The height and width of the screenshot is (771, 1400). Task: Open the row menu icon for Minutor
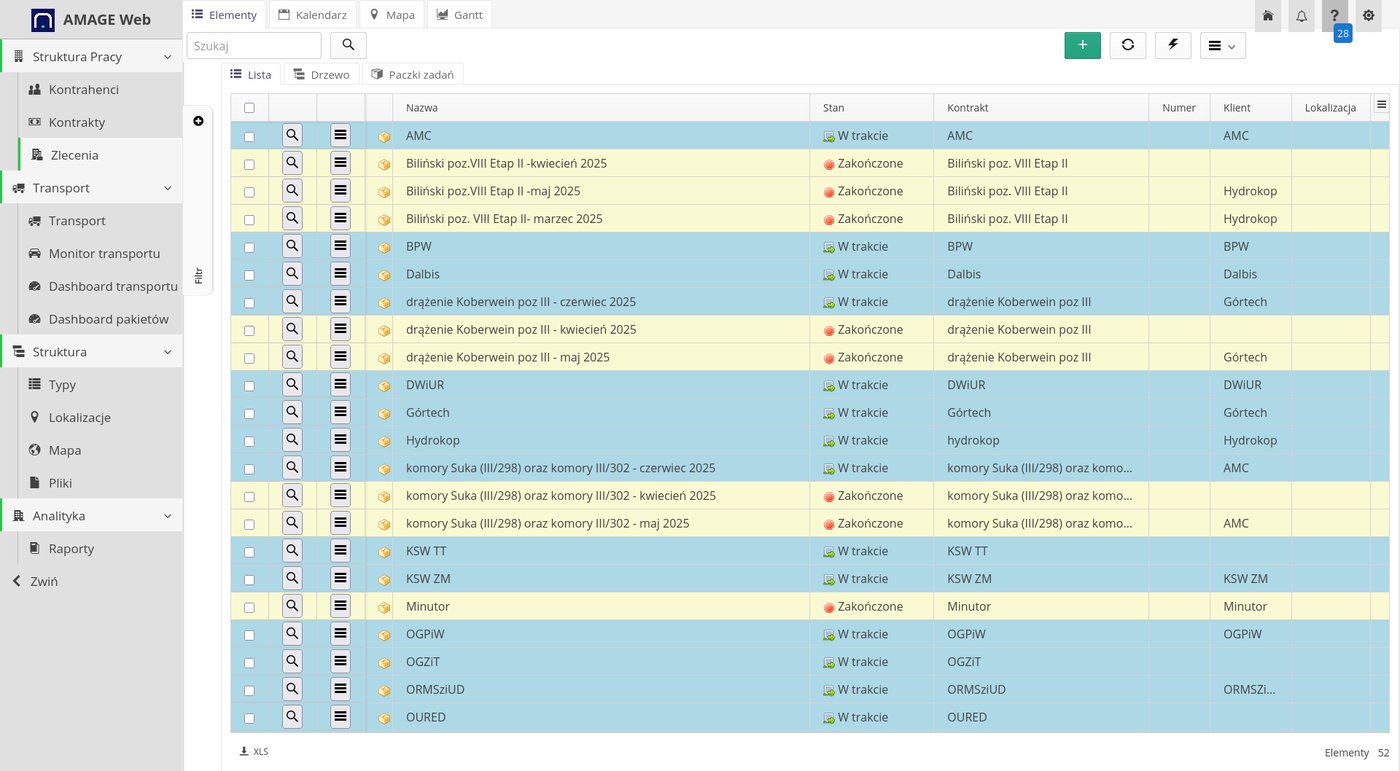pos(340,606)
